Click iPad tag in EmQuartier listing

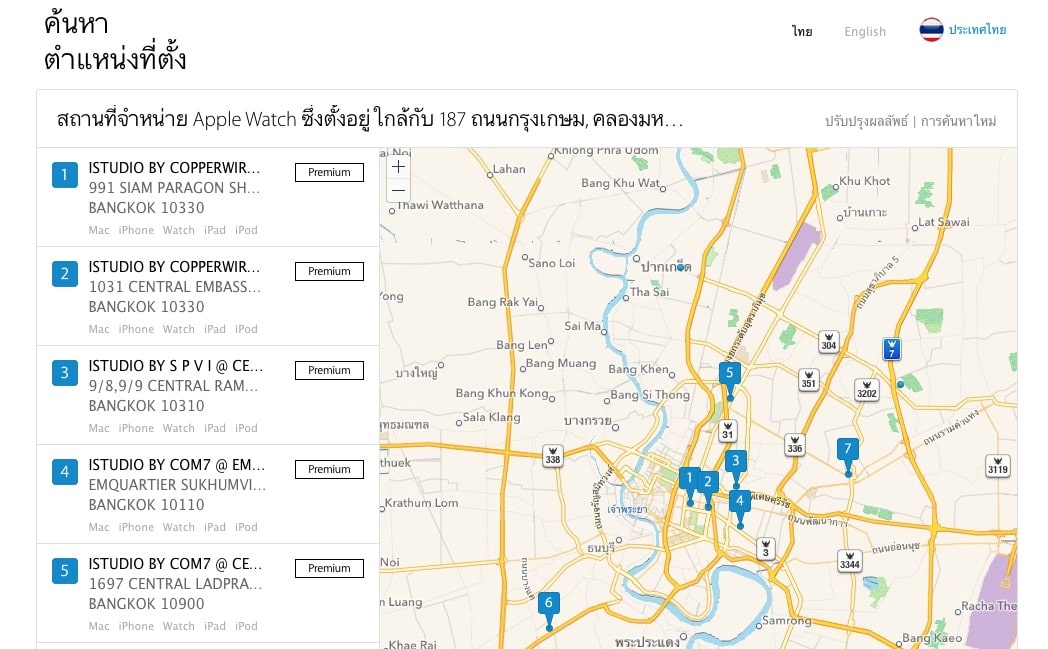pyautogui.click(x=215, y=527)
